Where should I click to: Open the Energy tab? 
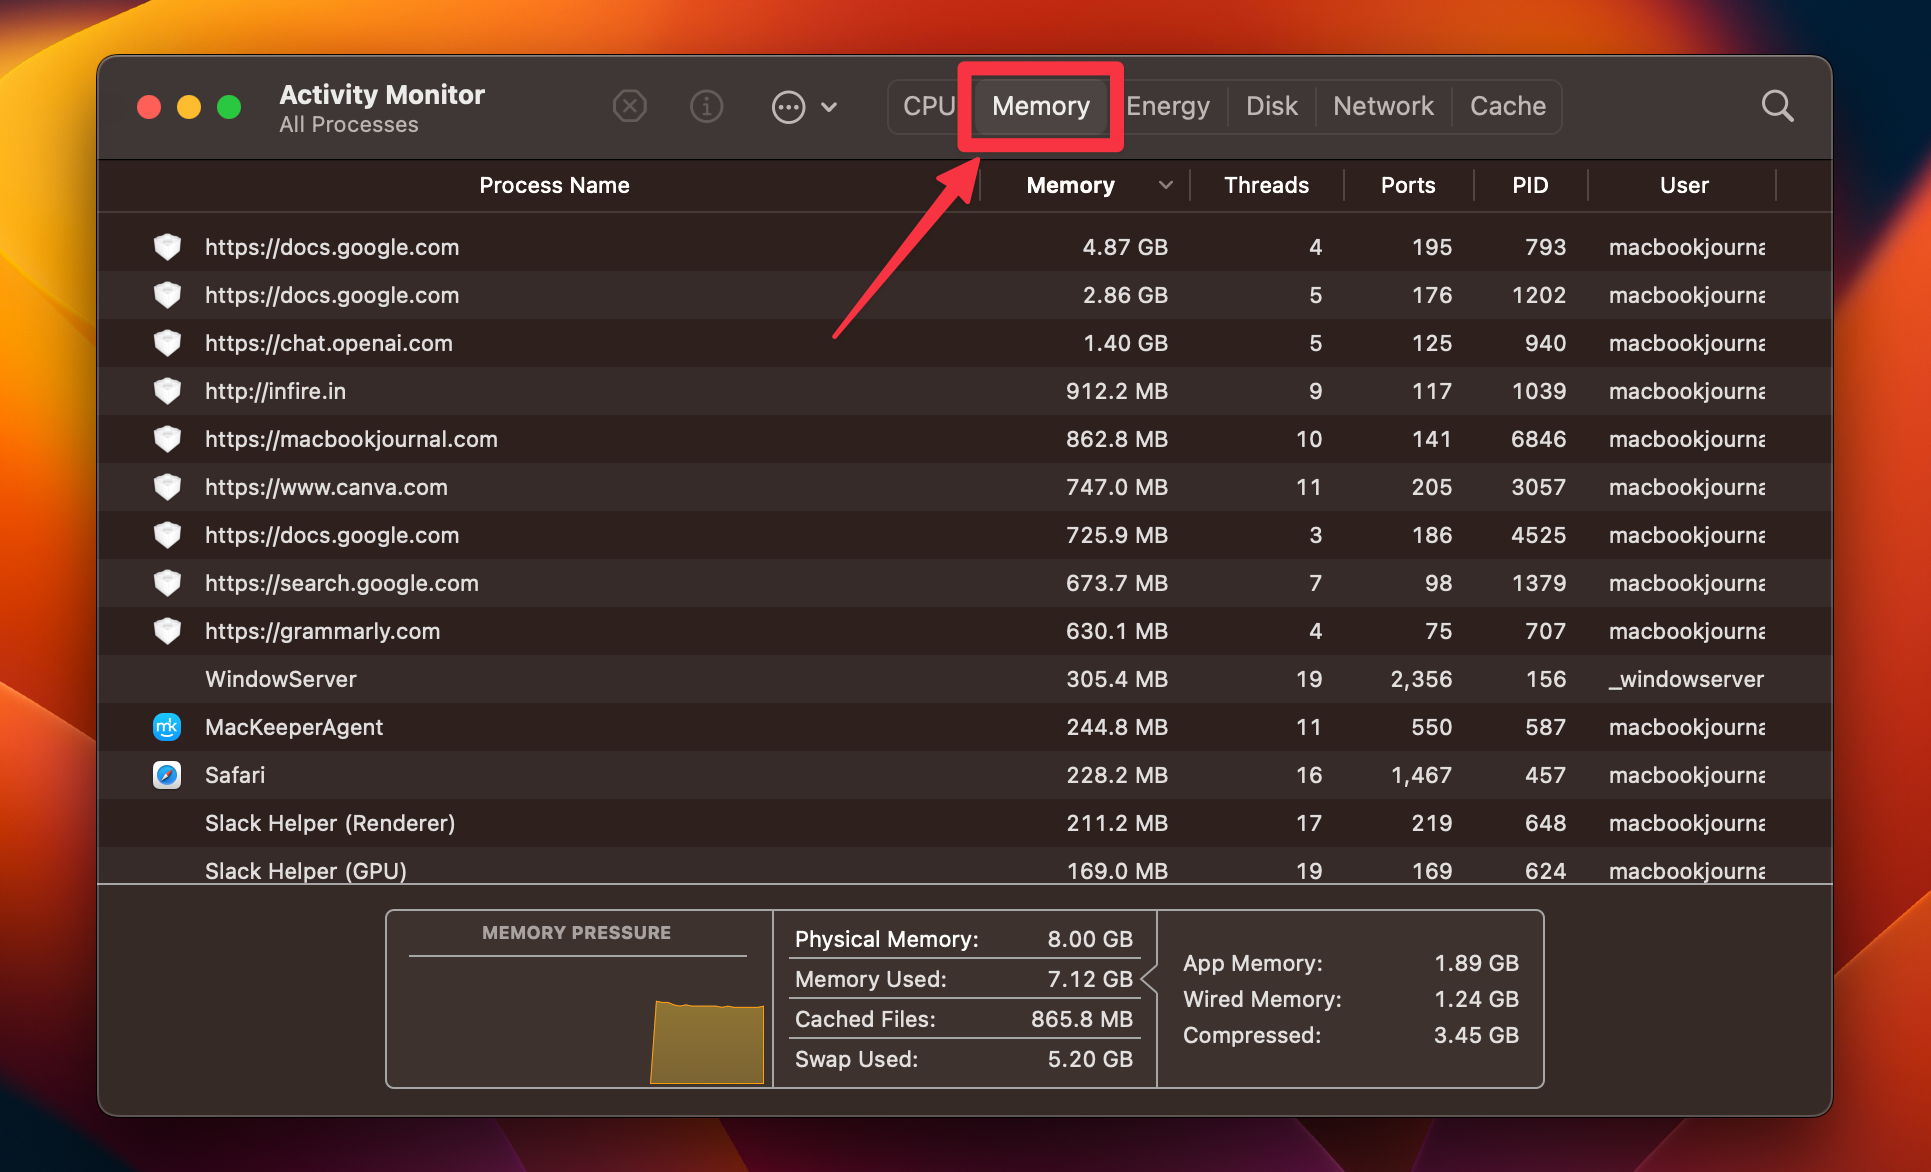1167,105
